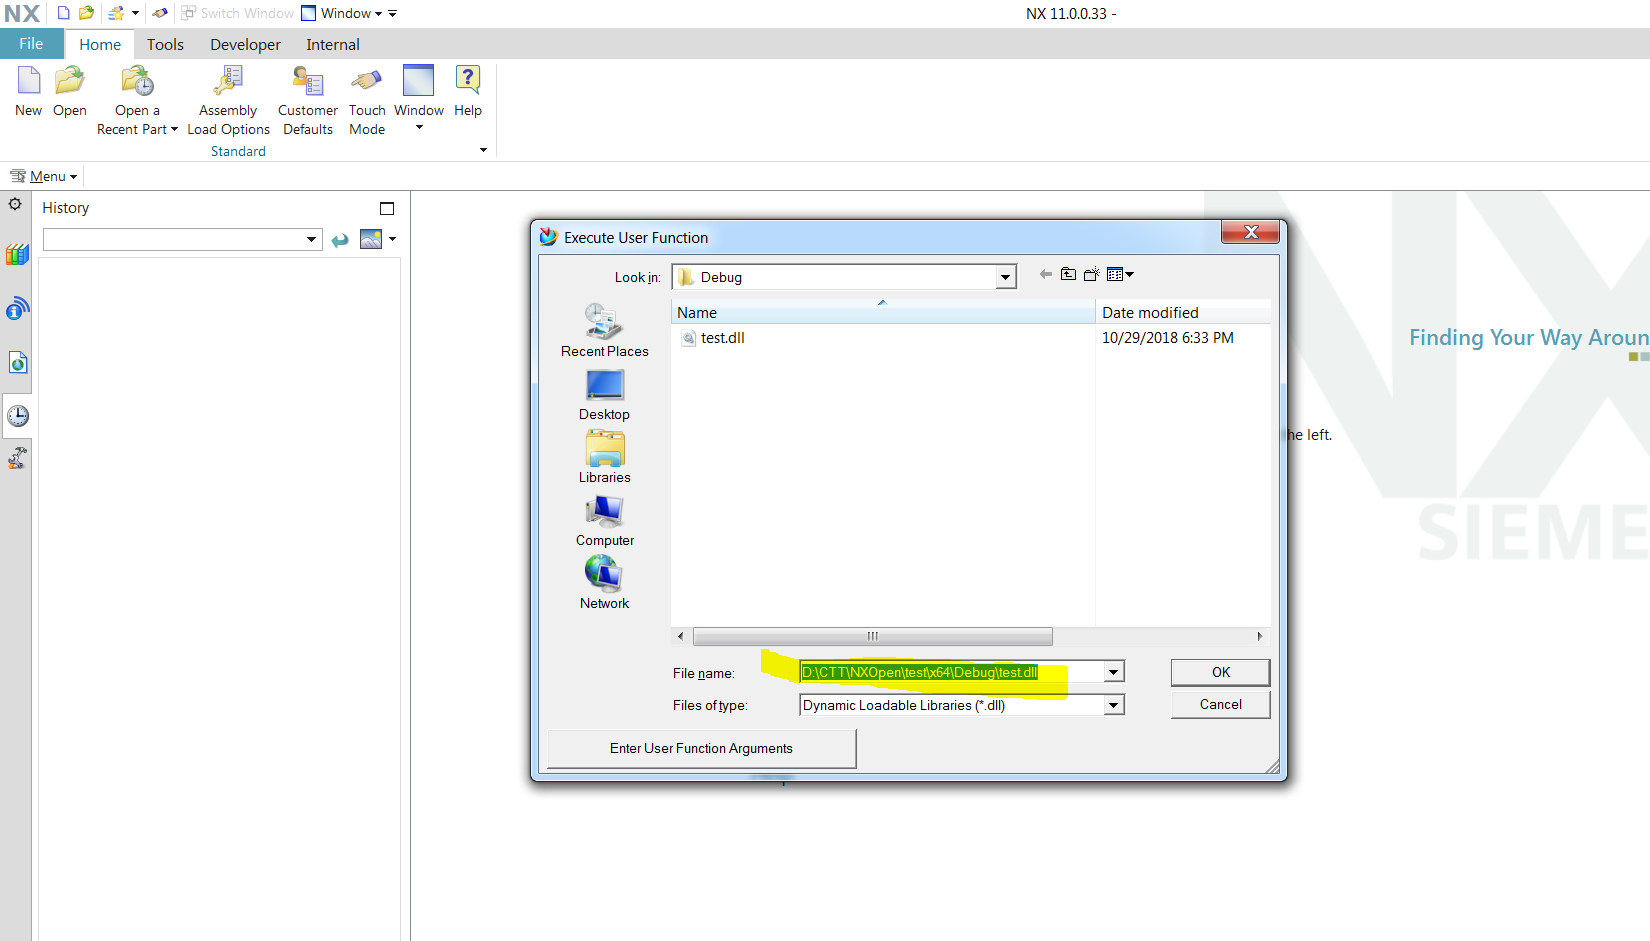Click the star command finder icon in top toolbar
Image resolution: width=1650 pixels, height=941 pixels.
click(116, 13)
